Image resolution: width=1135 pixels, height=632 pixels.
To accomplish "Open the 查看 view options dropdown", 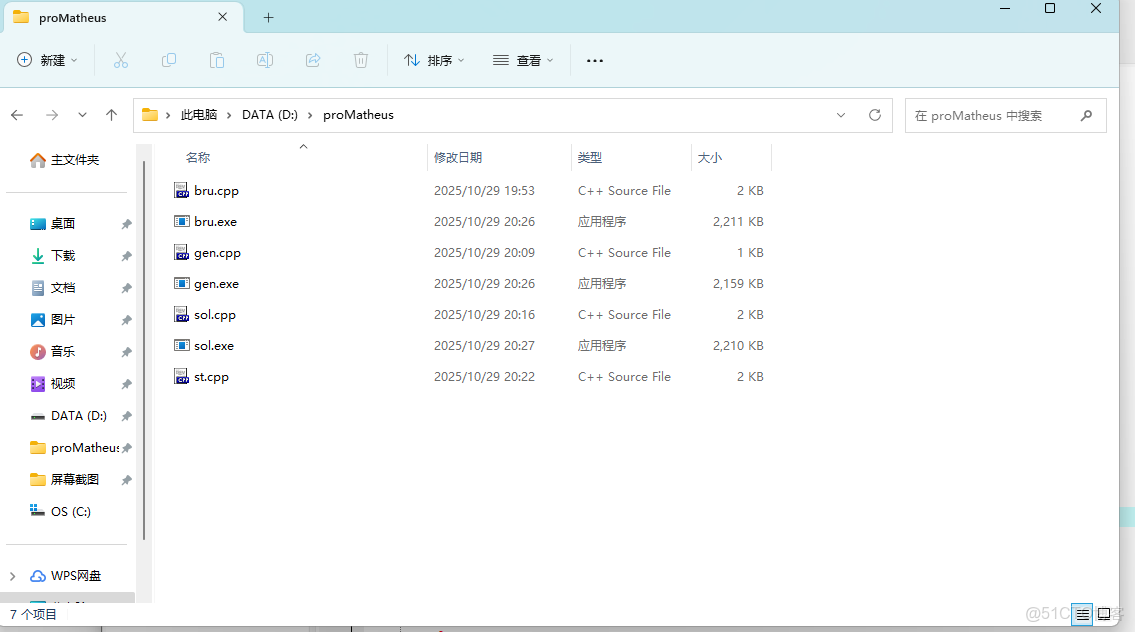I will [x=523, y=60].
